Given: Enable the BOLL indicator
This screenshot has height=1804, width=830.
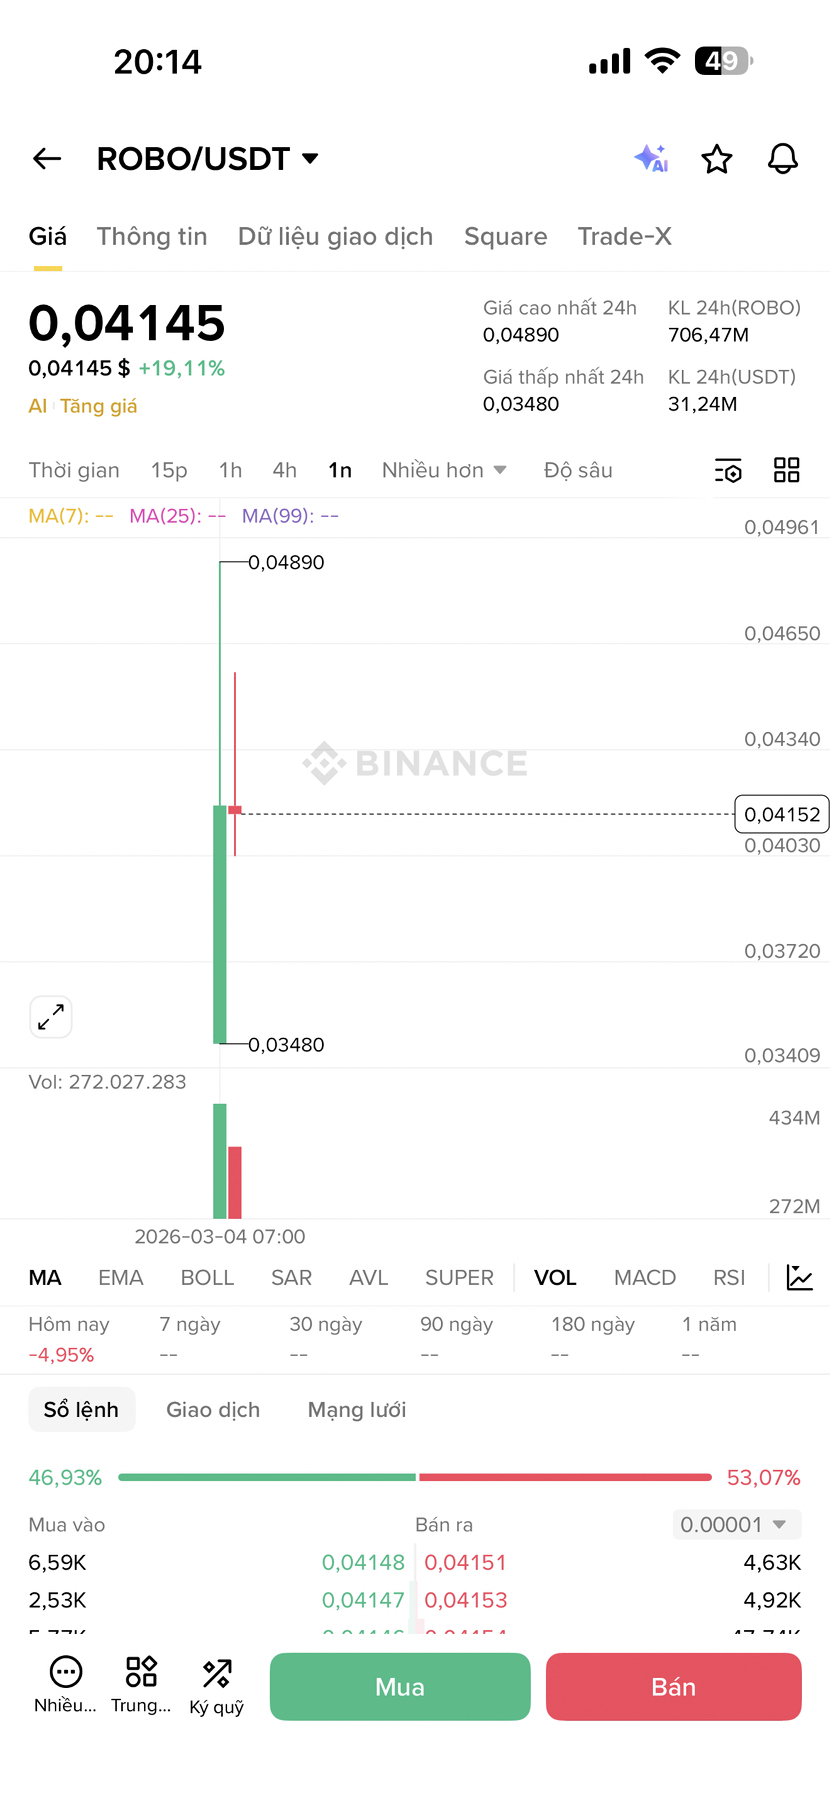Looking at the screenshot, I should click(207, 1278).
